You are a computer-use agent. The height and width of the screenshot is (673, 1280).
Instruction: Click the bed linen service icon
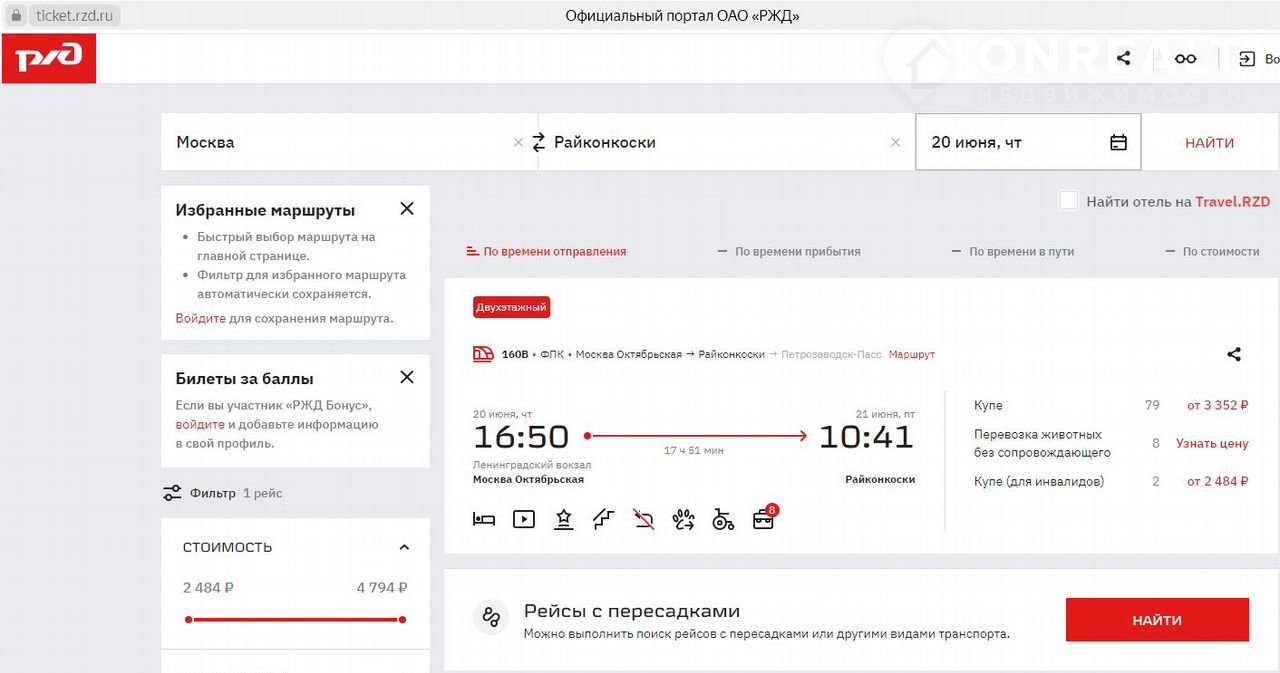tap(484, 519)
